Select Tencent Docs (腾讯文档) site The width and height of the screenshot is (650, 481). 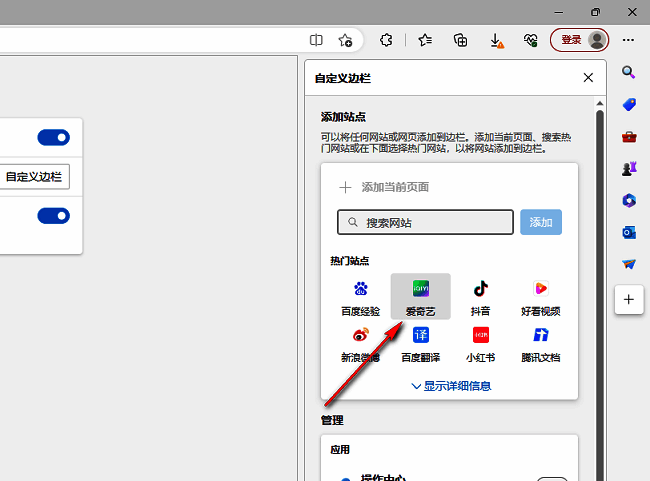point(540,342)
